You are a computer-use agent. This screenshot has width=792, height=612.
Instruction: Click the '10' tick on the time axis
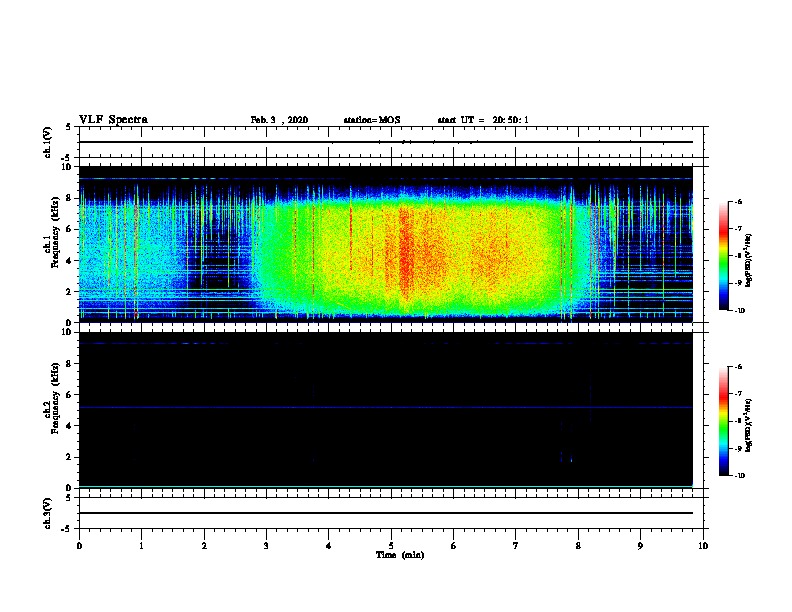click(703, 546)
